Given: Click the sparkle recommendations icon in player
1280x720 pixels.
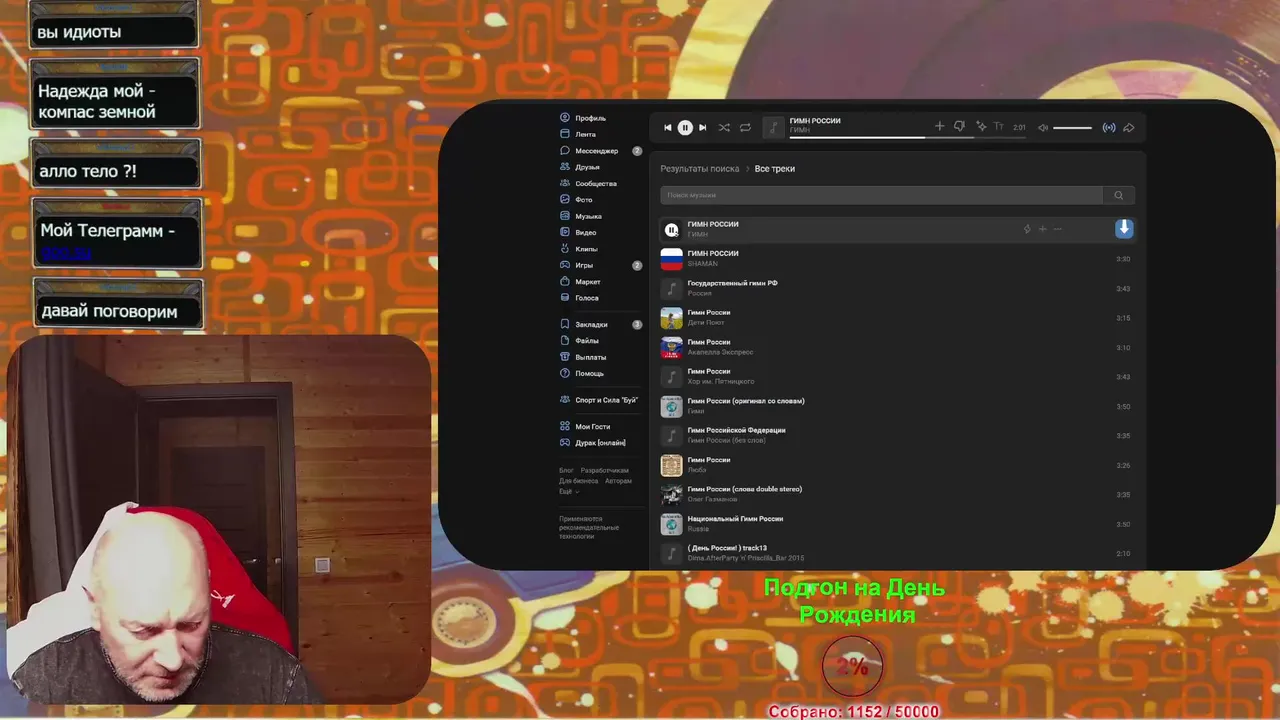Looking at the screenshot, I should click(980, 126).
